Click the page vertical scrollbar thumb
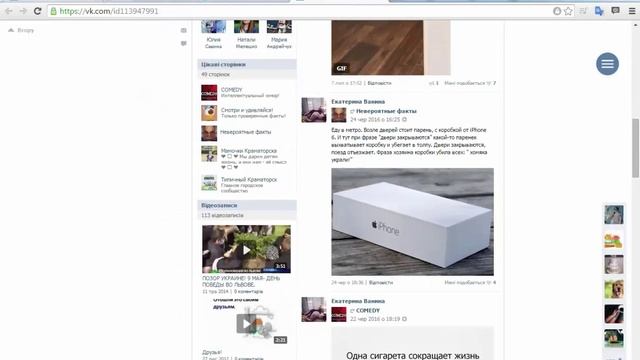This screenshot has height=360, width=640. coord(636,148)
